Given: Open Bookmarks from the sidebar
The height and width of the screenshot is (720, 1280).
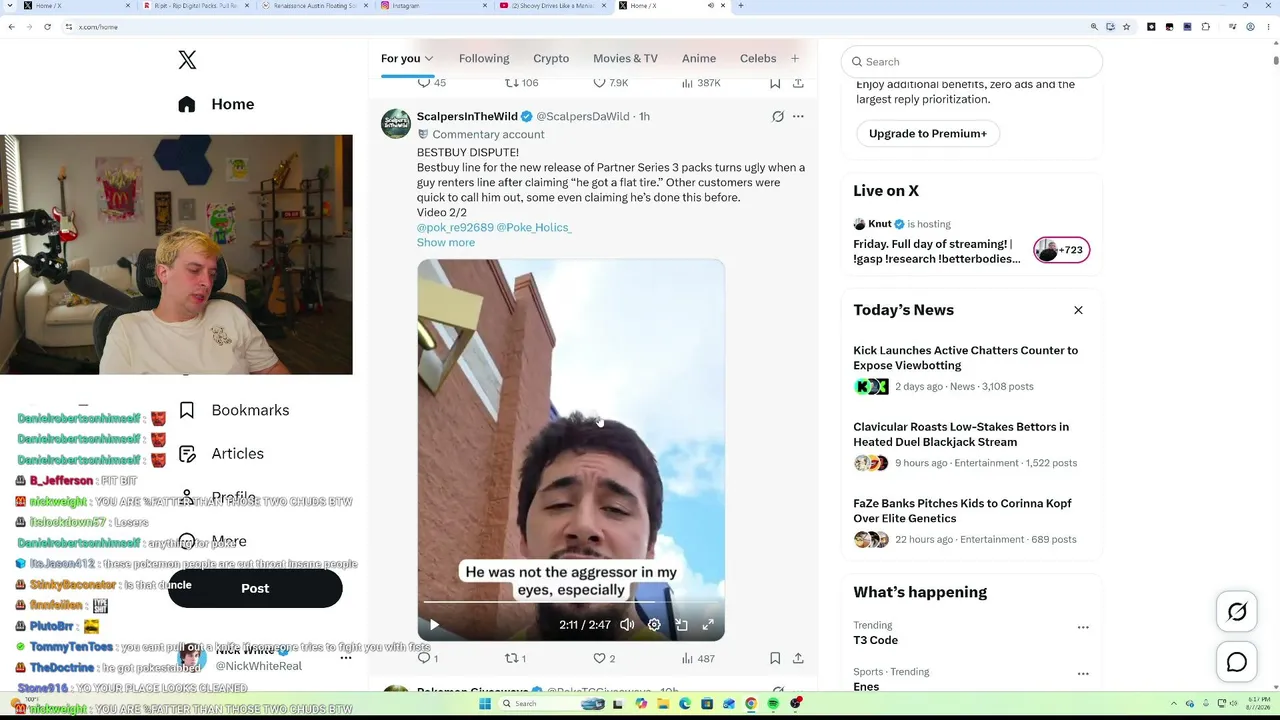Looking at the screenshot, I should click(x=234, y=410).
